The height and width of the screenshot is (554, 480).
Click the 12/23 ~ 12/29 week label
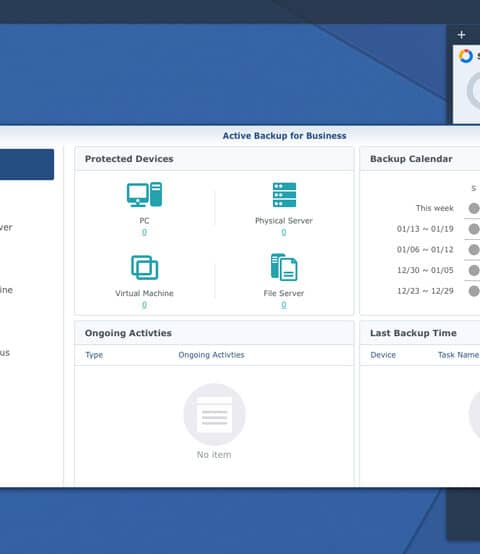coord(425,291)
